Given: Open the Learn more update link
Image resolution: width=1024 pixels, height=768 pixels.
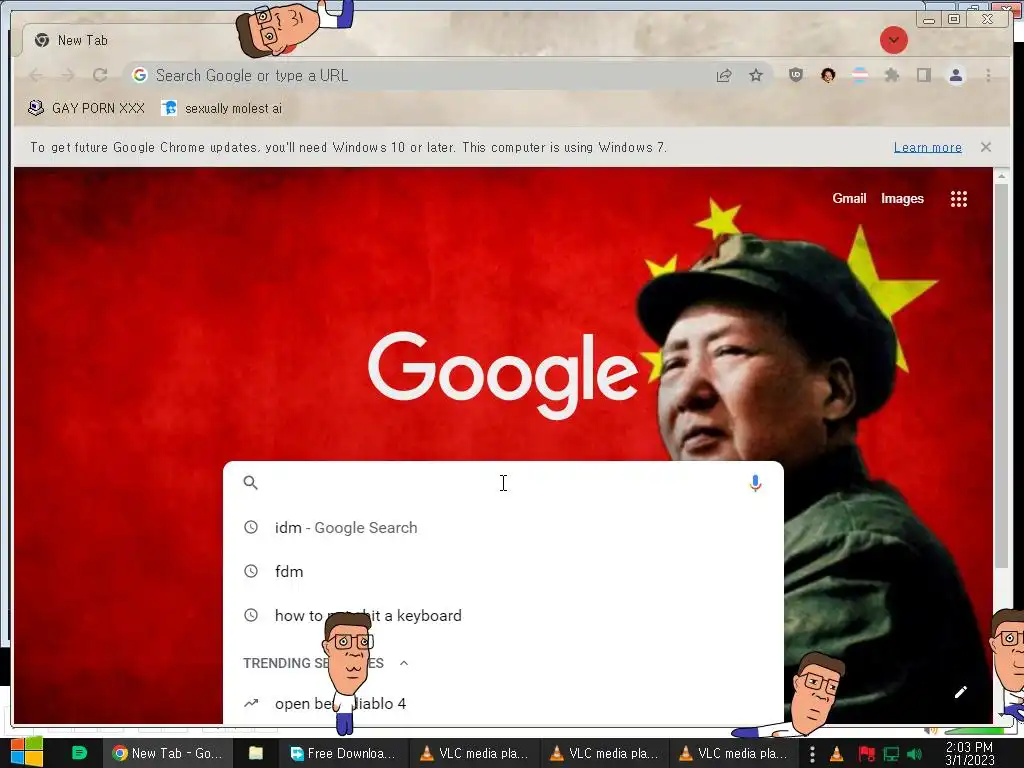Looking at the screenshot, I should (x=927, y=148).
